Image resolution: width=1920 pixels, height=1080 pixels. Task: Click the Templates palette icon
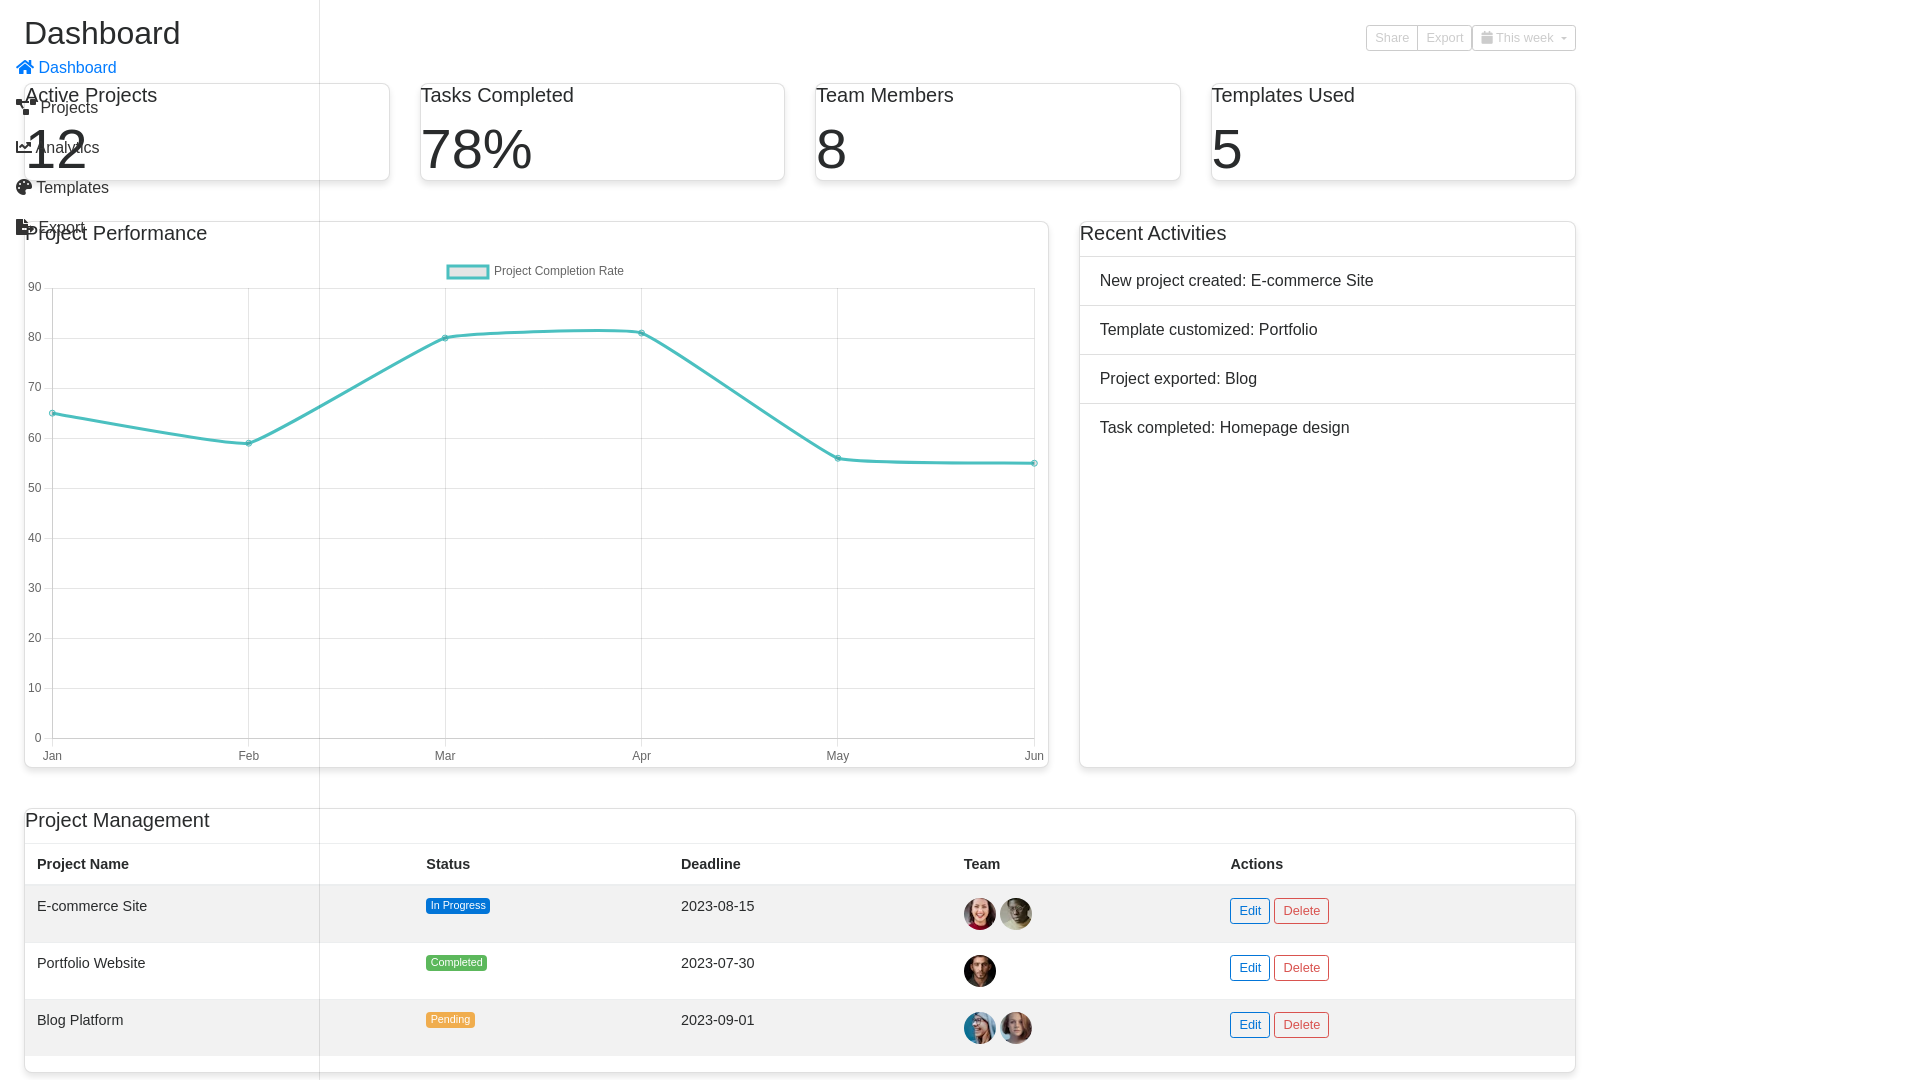tap(24, 187)
